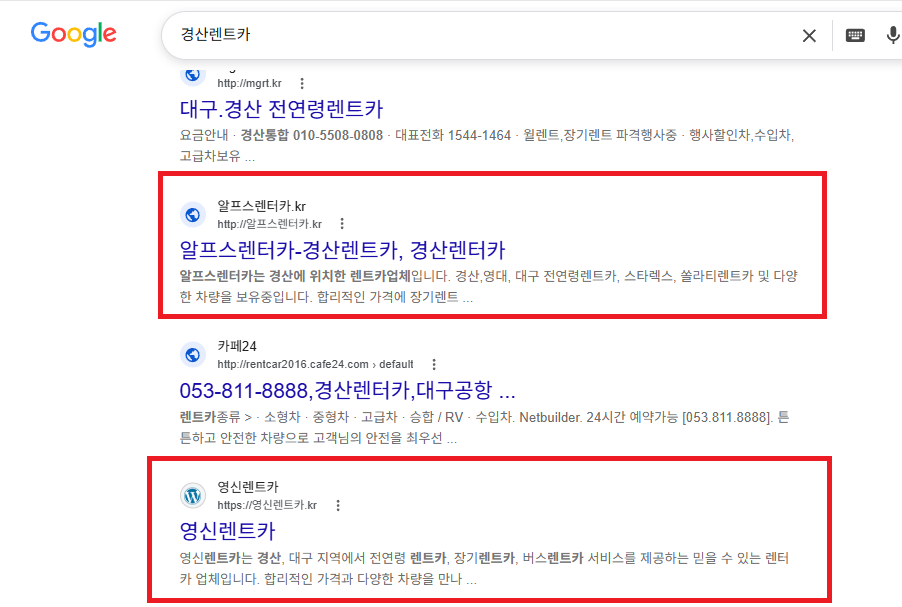Click snippet text starting 요금안내 · 경산통합

pyautogui.click(x=487, y=146)
